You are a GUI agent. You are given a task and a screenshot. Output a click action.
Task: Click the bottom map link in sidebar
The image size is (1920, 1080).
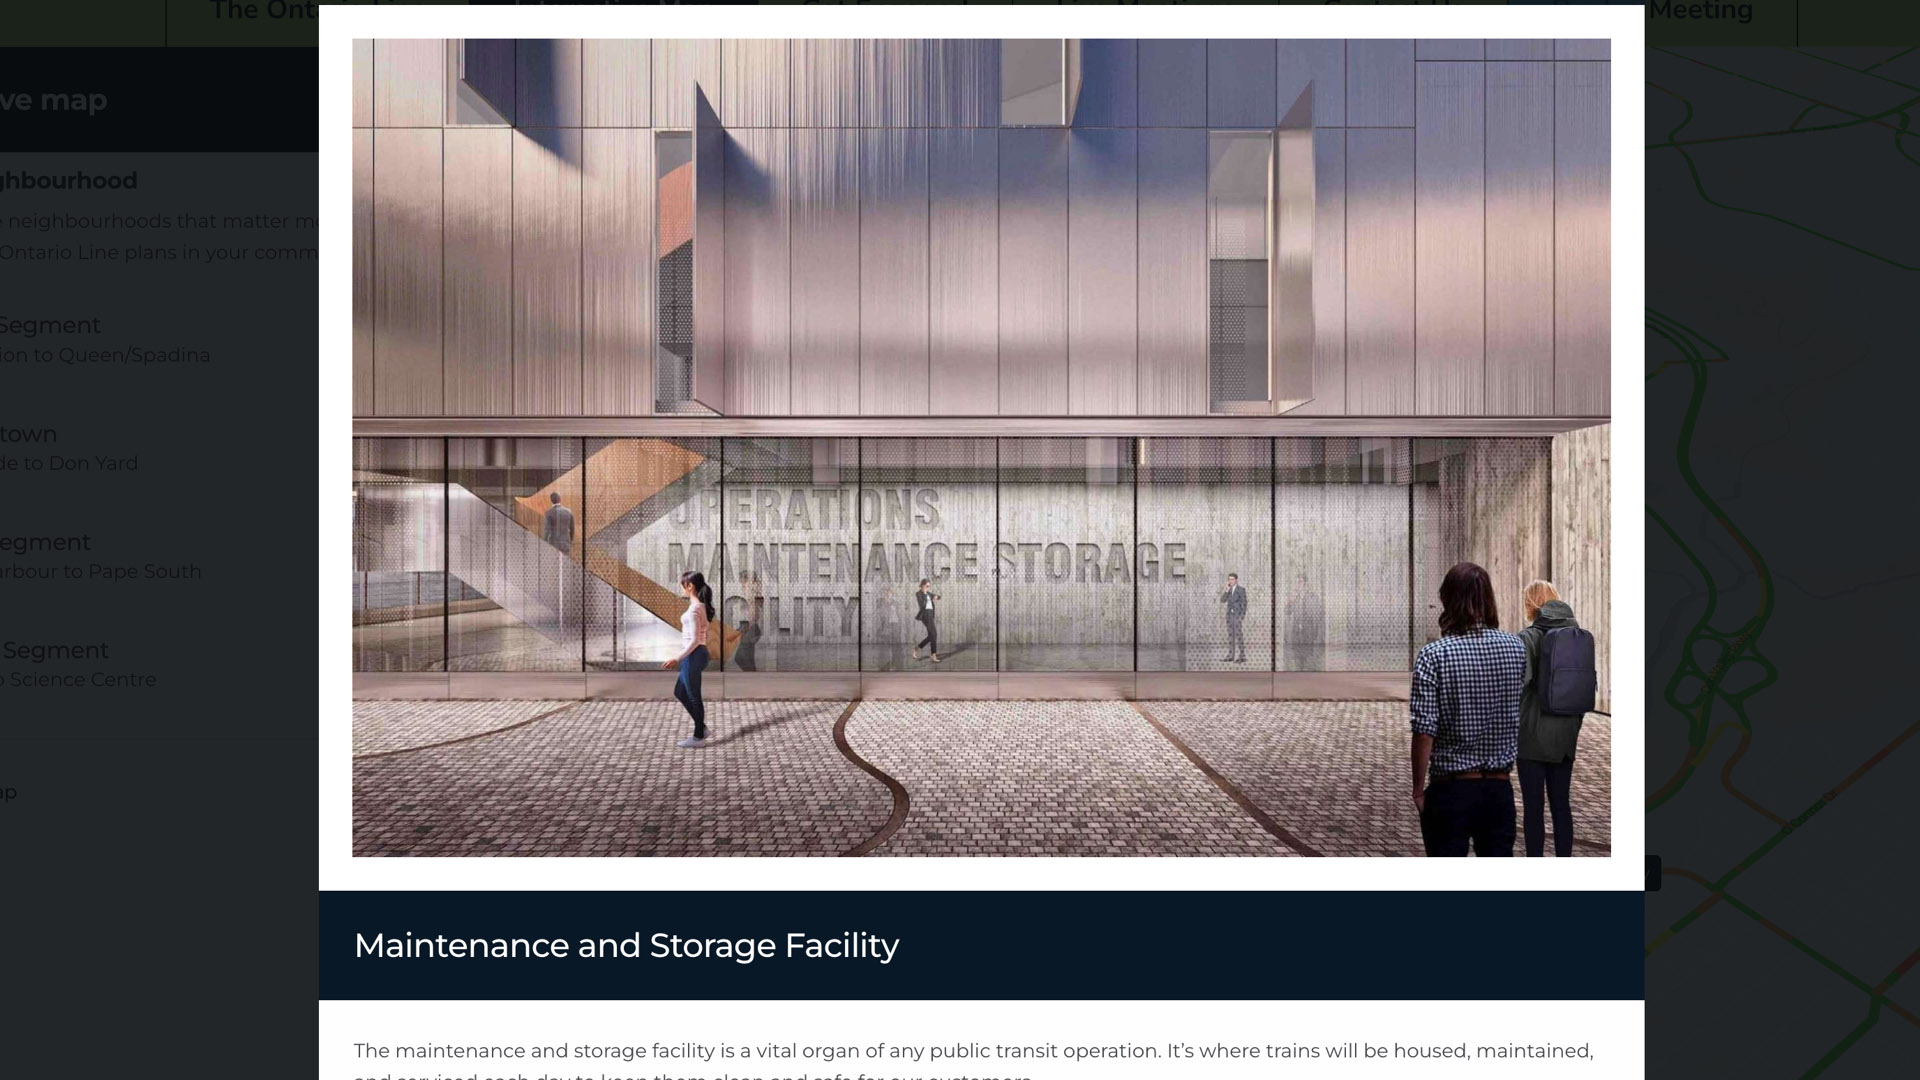8,792
